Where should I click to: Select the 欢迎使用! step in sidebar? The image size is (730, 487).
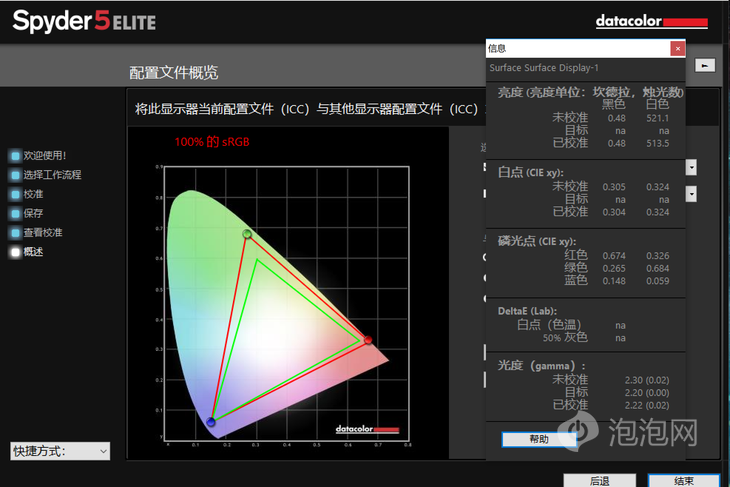pyautogui.click(x=37, y=156)
